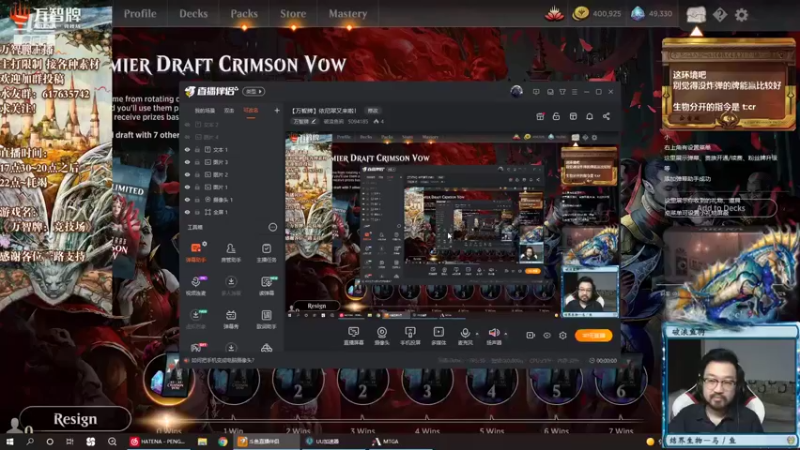Edit the 万智牌 category with pencil icon

point(313,121)
